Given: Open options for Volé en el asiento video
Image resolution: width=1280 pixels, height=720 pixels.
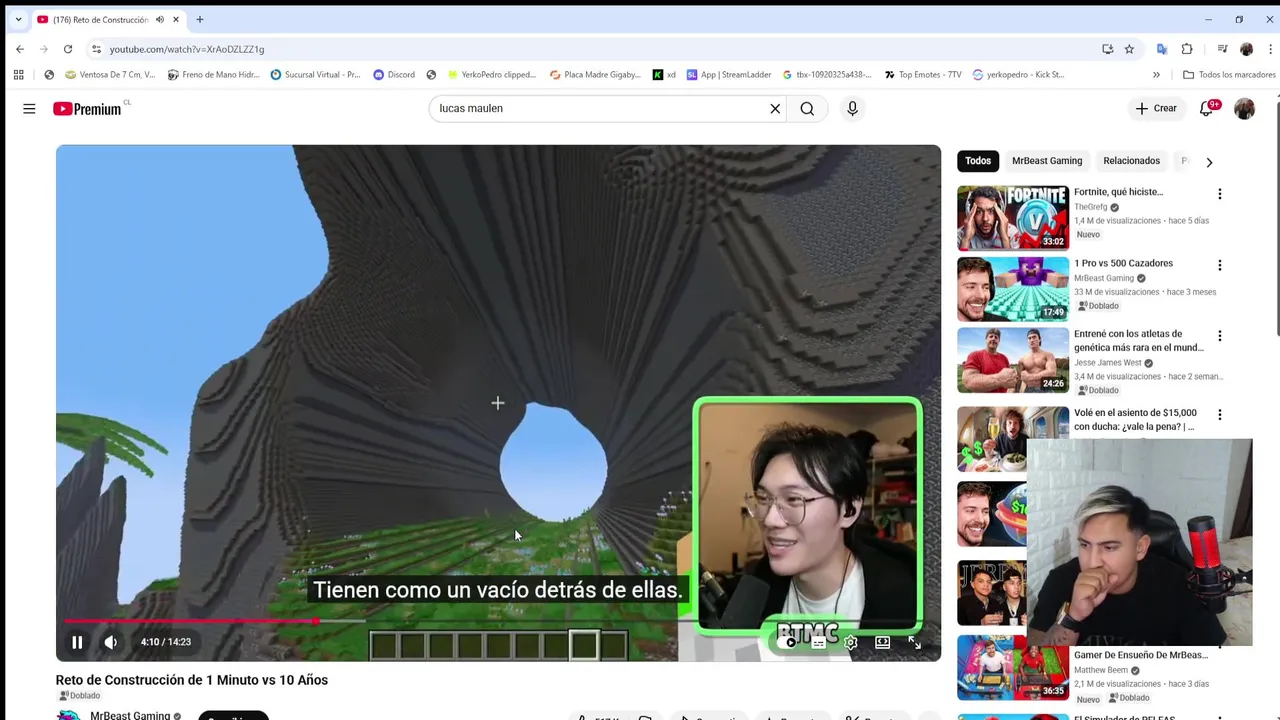Looking at the screenshot, I should pyautogui.click(x=1219, y=414).
